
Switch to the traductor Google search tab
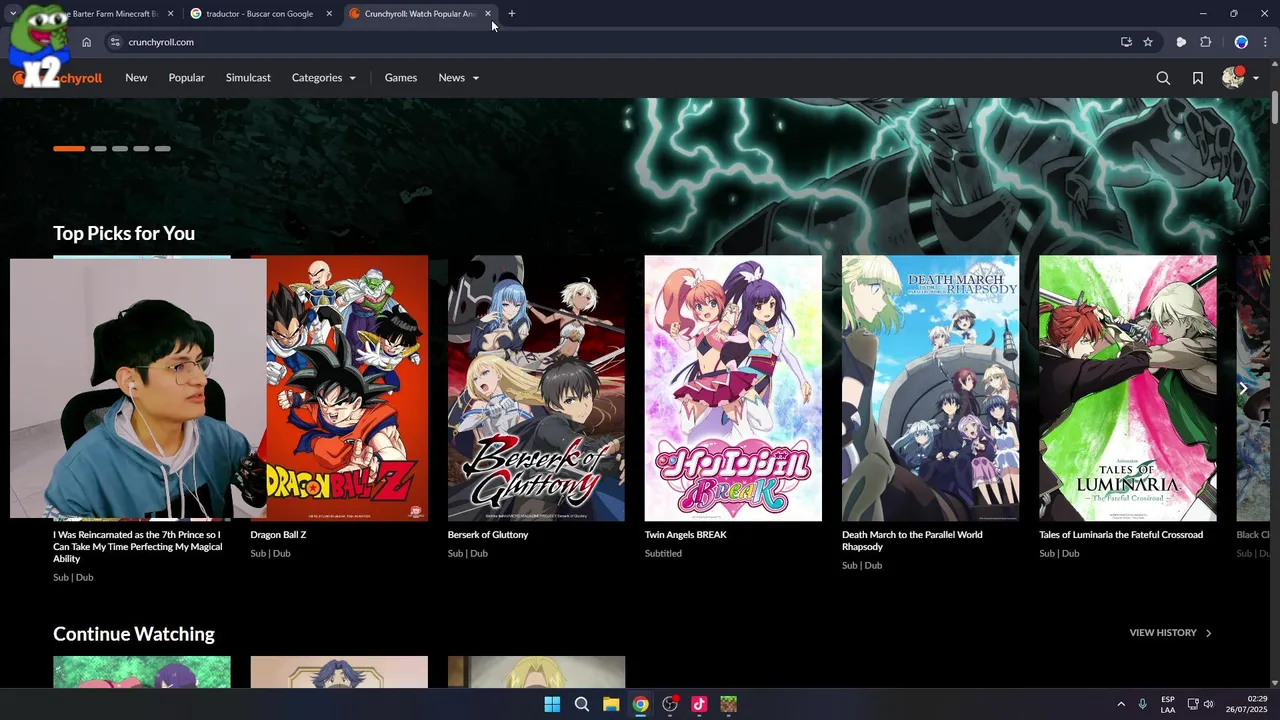pos(259,14)
